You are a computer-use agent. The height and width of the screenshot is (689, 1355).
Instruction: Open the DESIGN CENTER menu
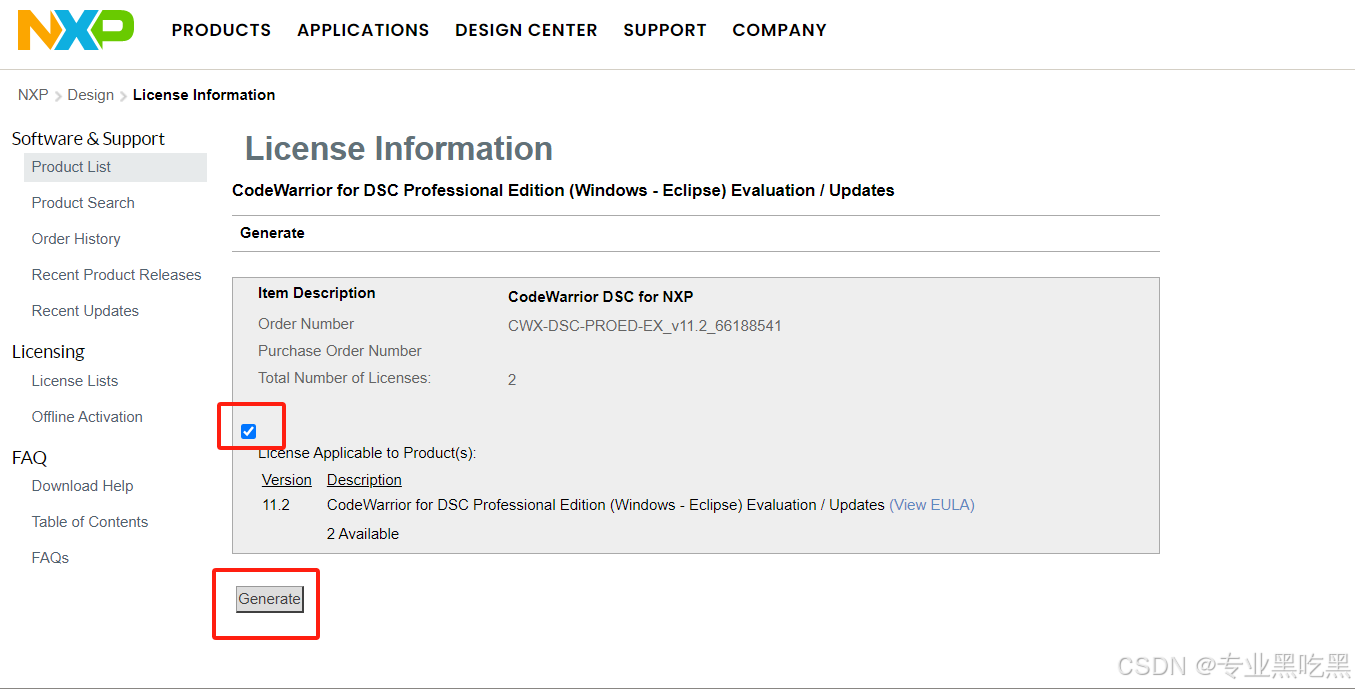coord(526,30)
